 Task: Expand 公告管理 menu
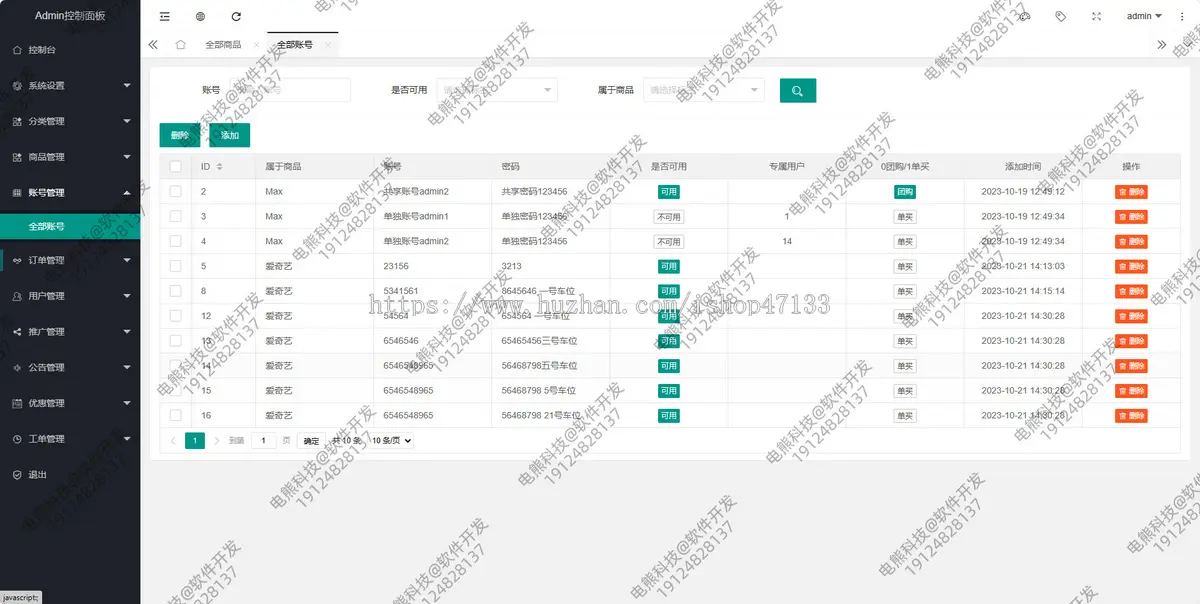coord(70,367)
